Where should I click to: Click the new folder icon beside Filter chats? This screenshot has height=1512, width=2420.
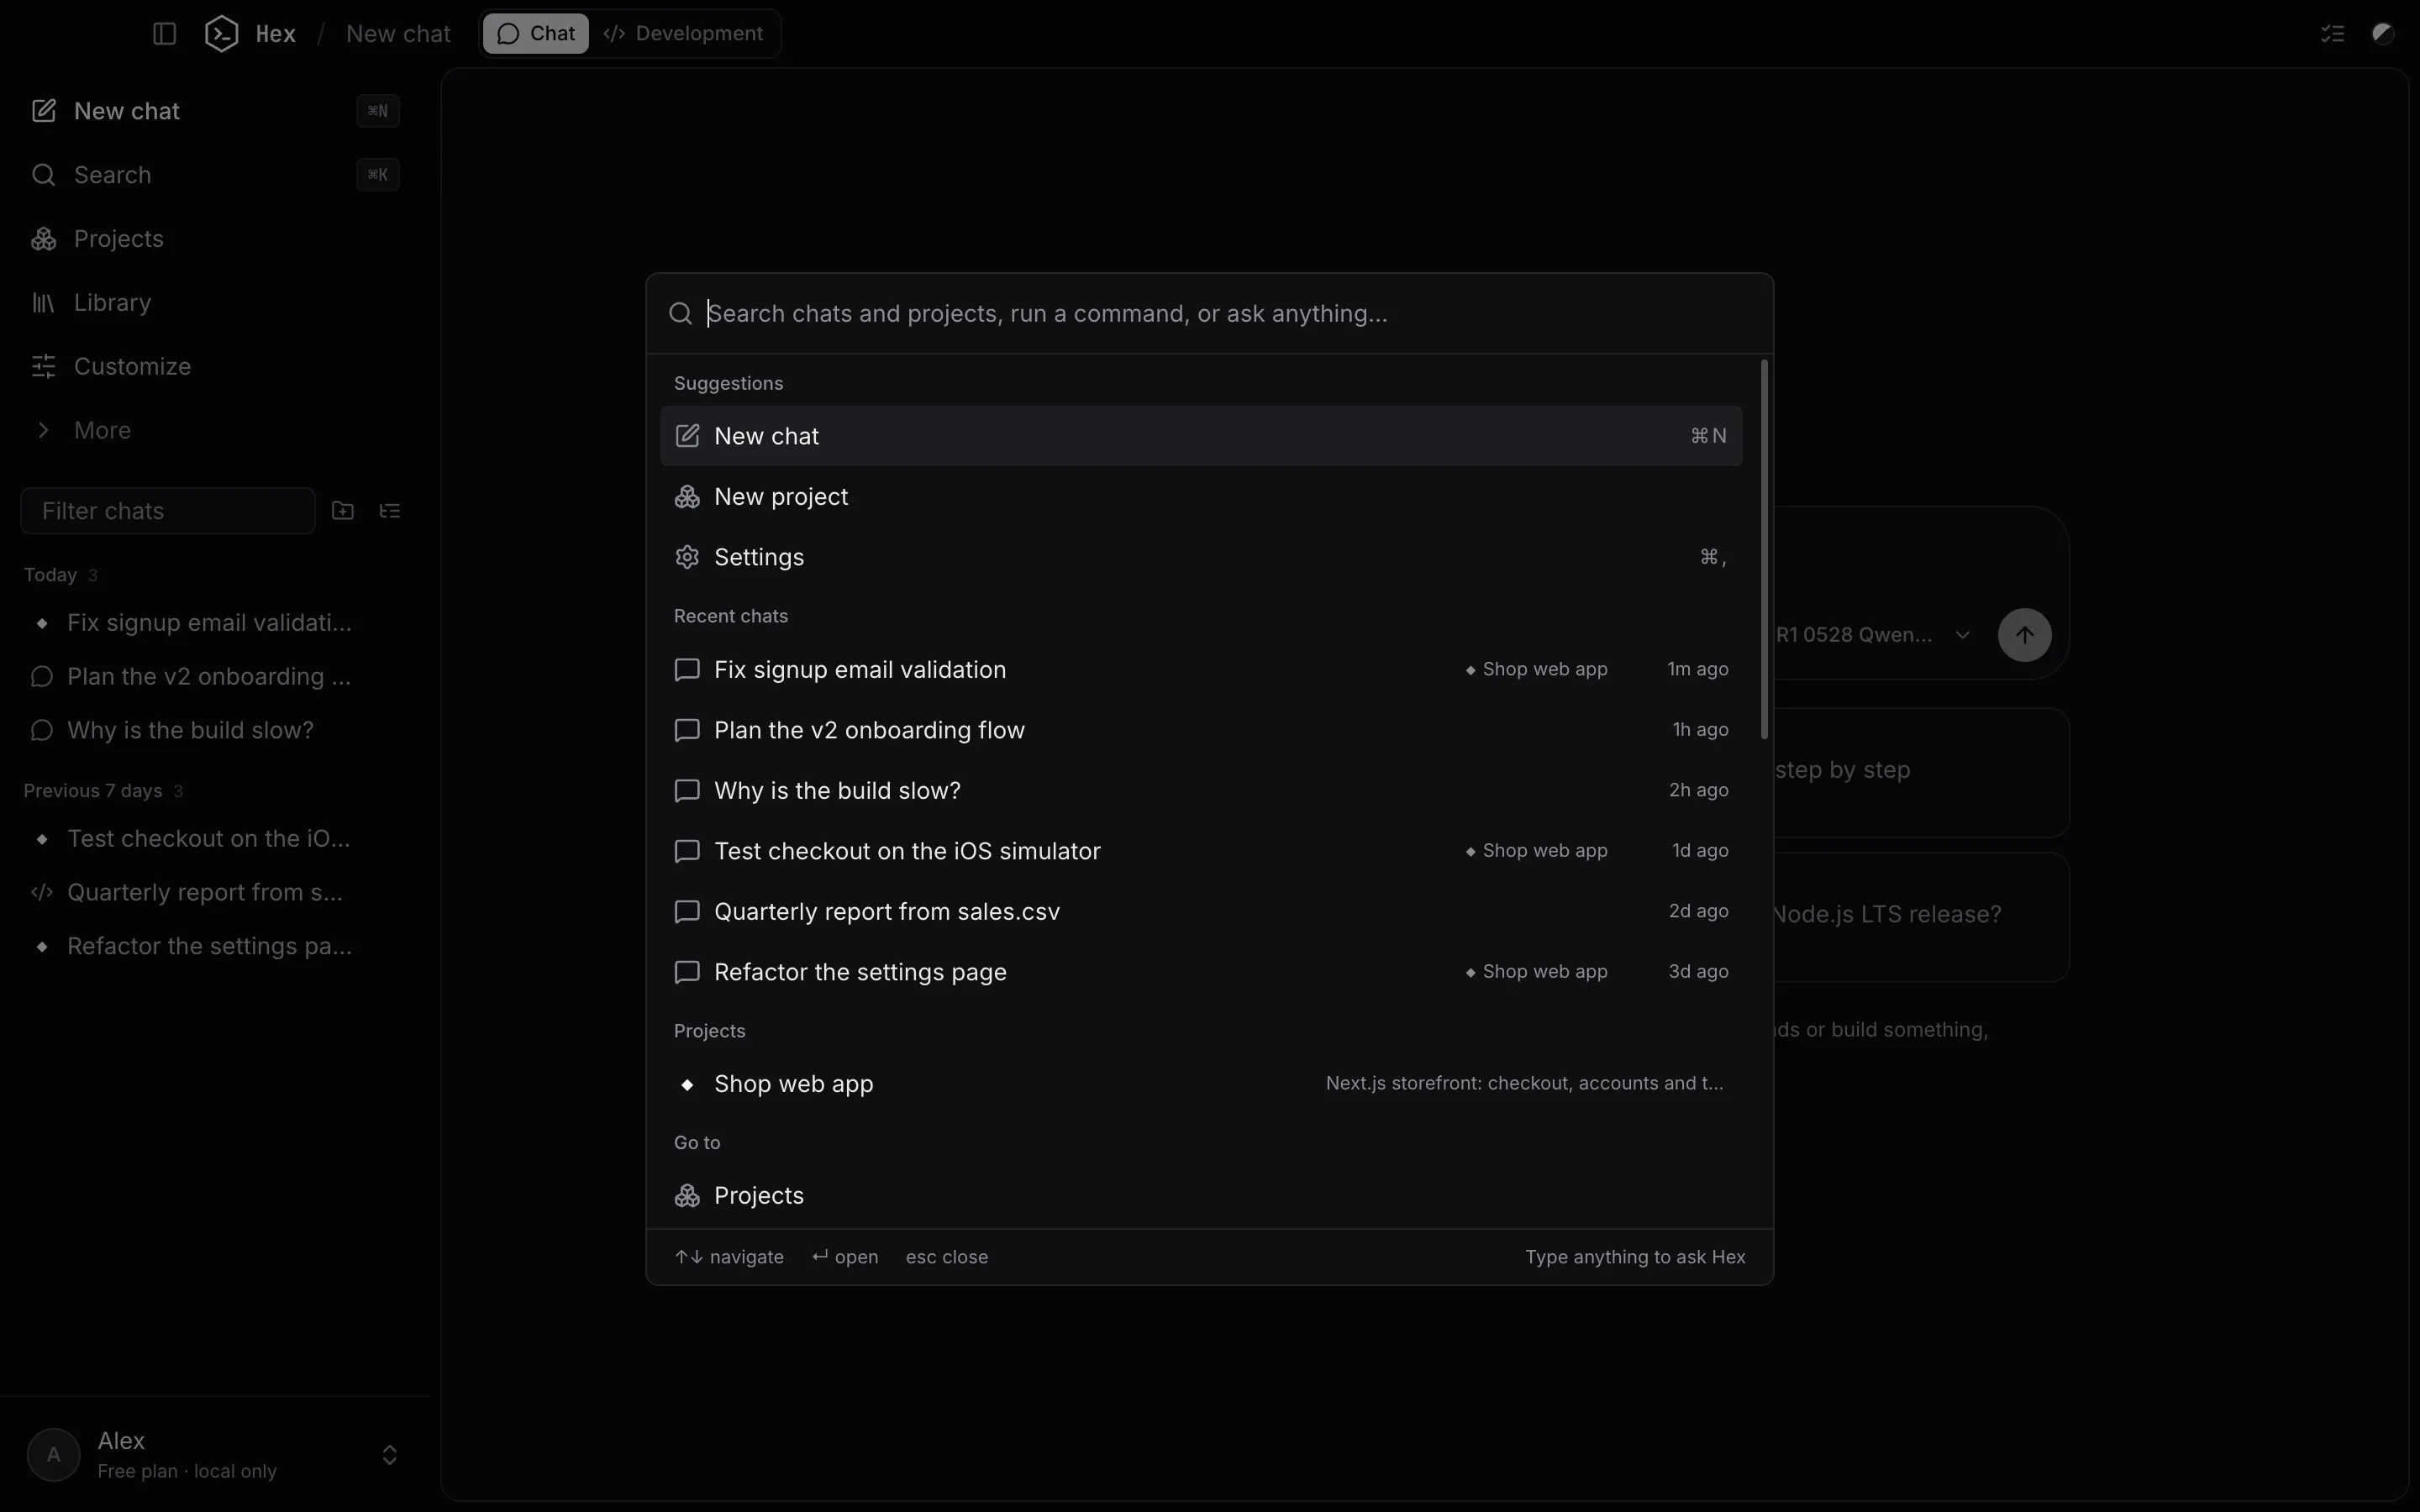click(343, 511)
